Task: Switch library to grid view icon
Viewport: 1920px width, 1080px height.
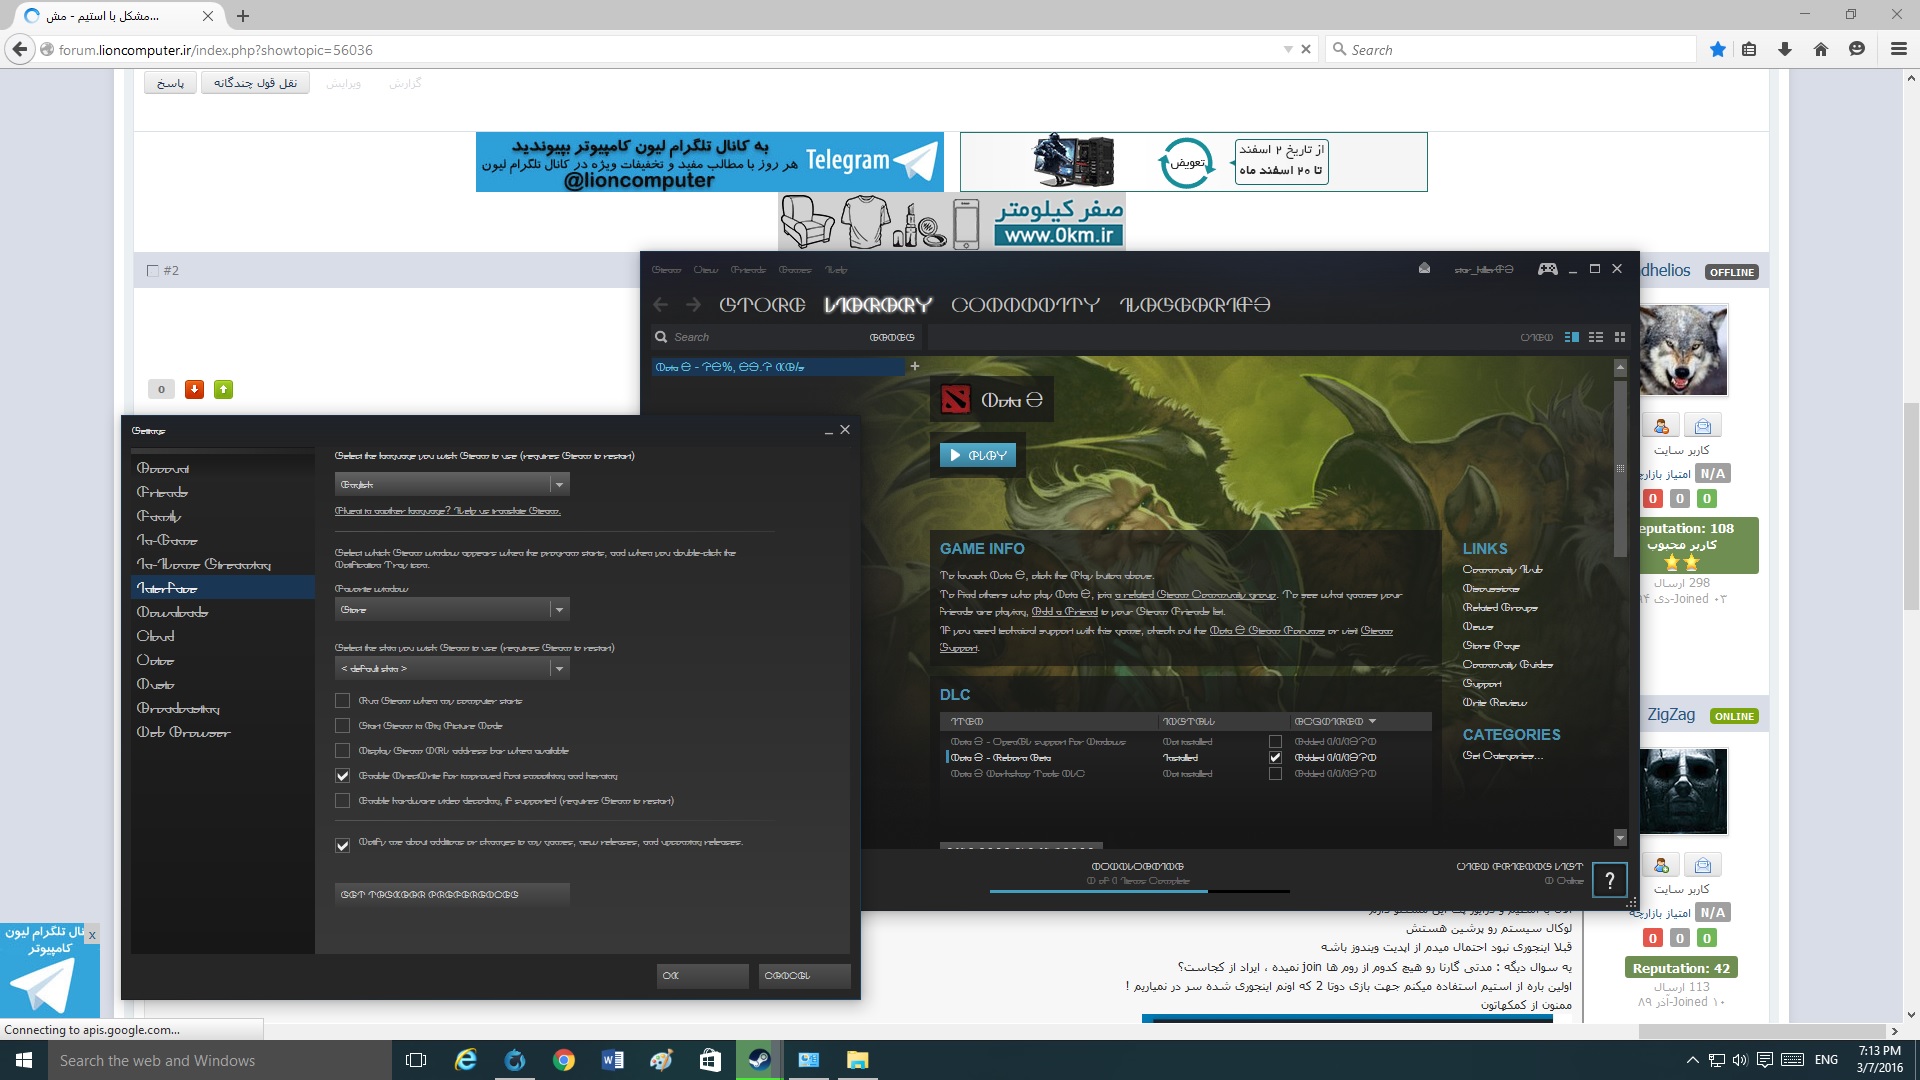Action: [x=1620, y=338]
